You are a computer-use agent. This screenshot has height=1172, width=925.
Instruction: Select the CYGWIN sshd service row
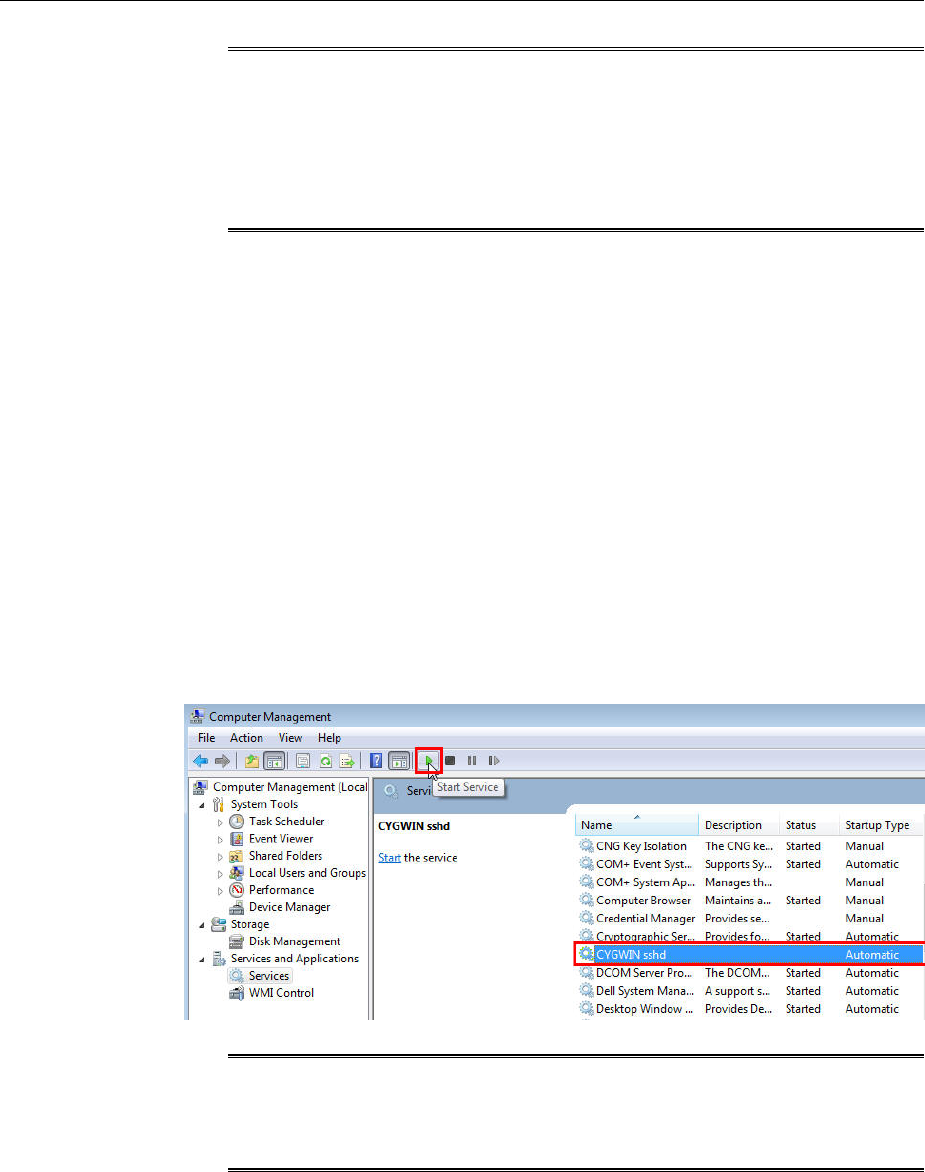coord(750,954)
